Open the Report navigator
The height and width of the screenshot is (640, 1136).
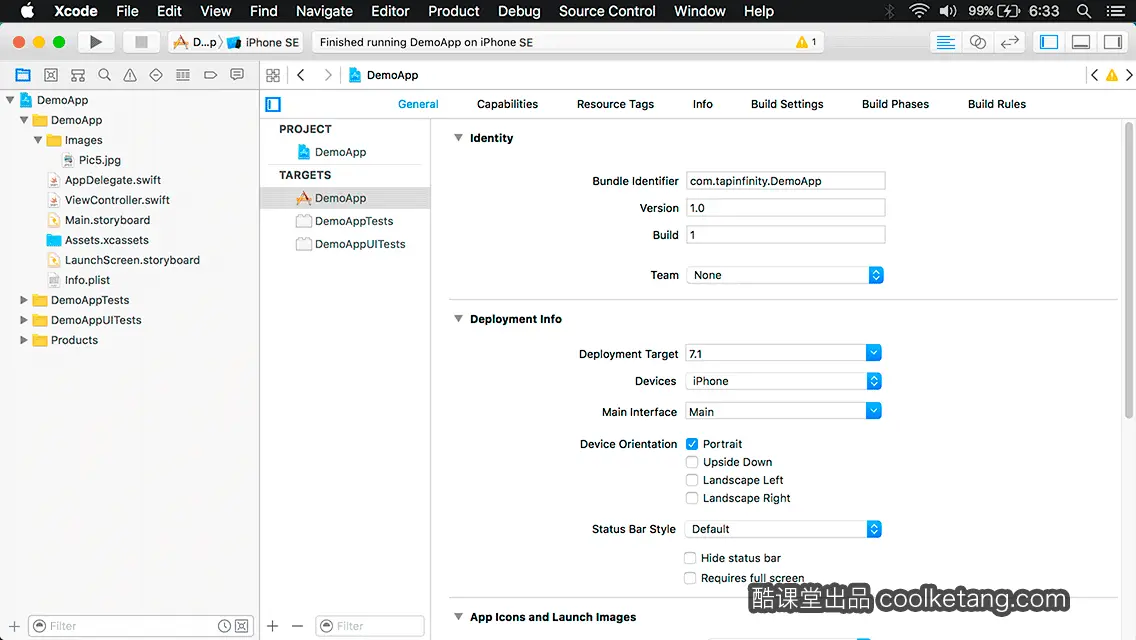click(237, 75)
